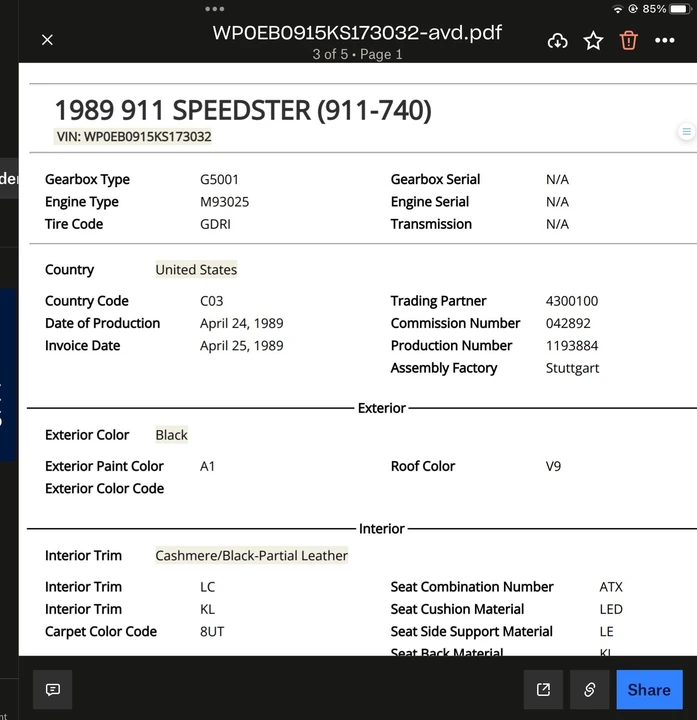Tap the Interior section heading
The height and width of the screenshot is (720, 697).
click(x=382, y=529)
